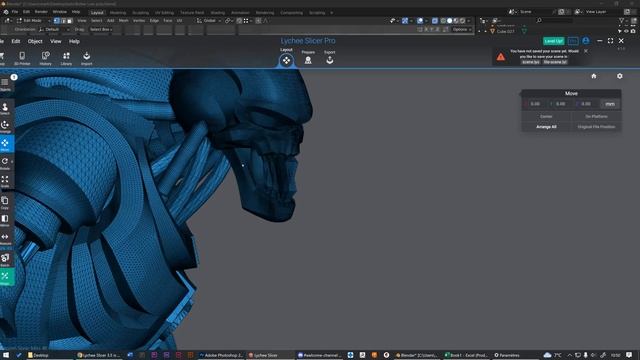
Task: Open the Objects list panel
Action: tap(5, 84)
